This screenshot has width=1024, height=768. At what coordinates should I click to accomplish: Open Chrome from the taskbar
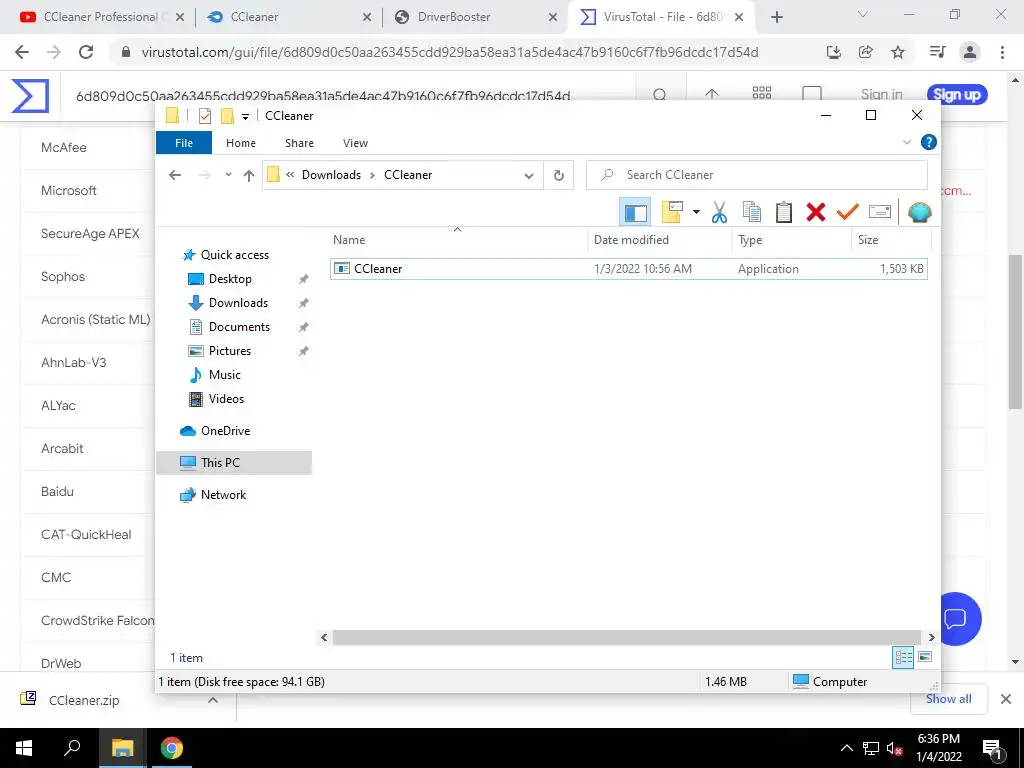pyautogui.click(x=172, y=748)
